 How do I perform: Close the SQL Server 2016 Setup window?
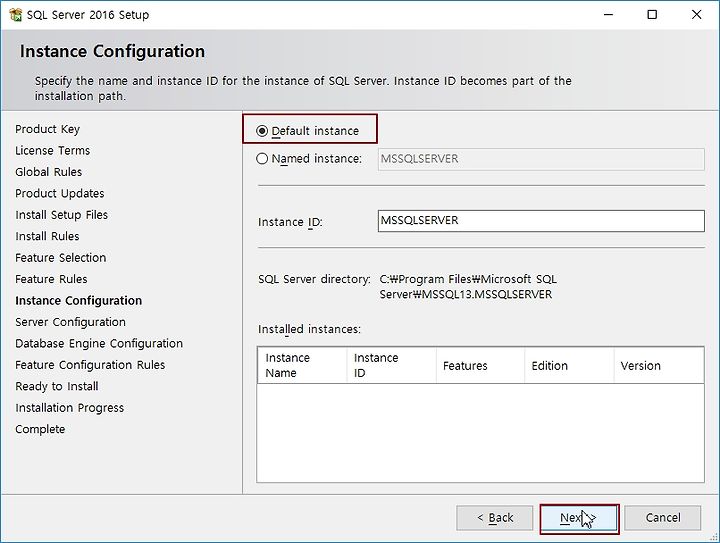(696, 15)
